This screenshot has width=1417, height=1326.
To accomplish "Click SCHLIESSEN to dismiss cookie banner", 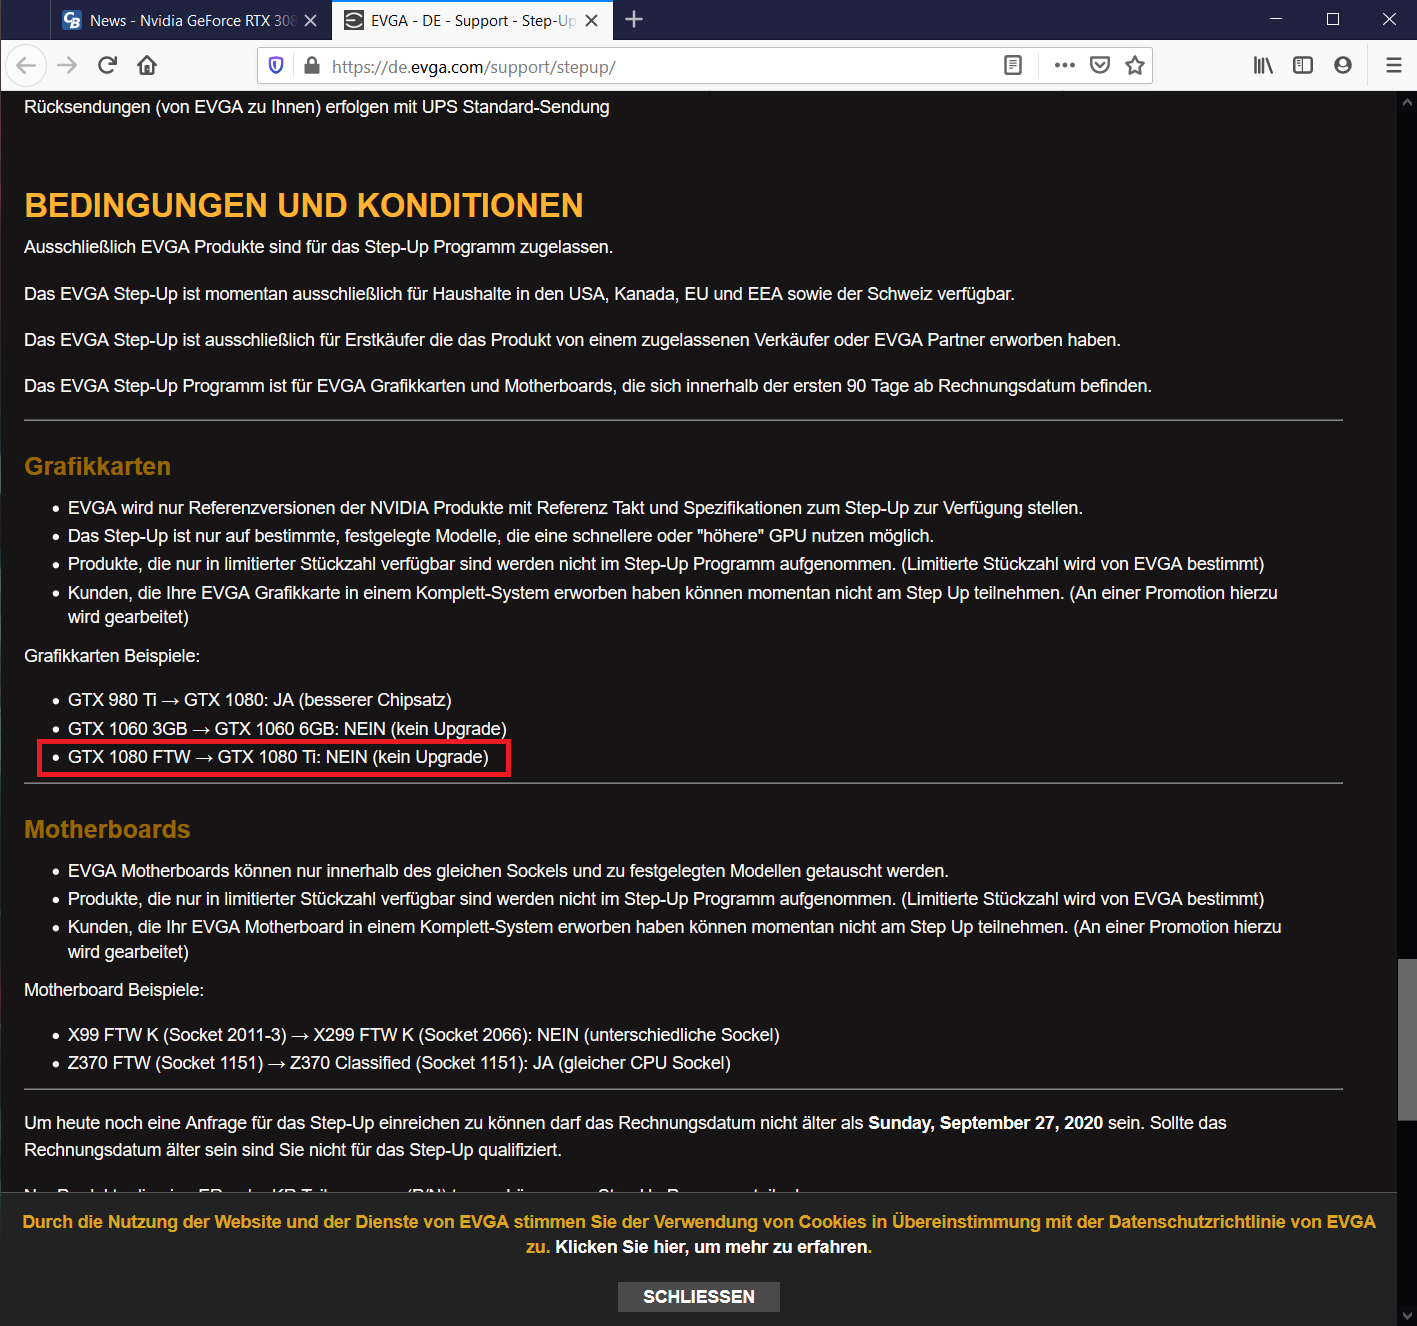I will (699, 1297).
